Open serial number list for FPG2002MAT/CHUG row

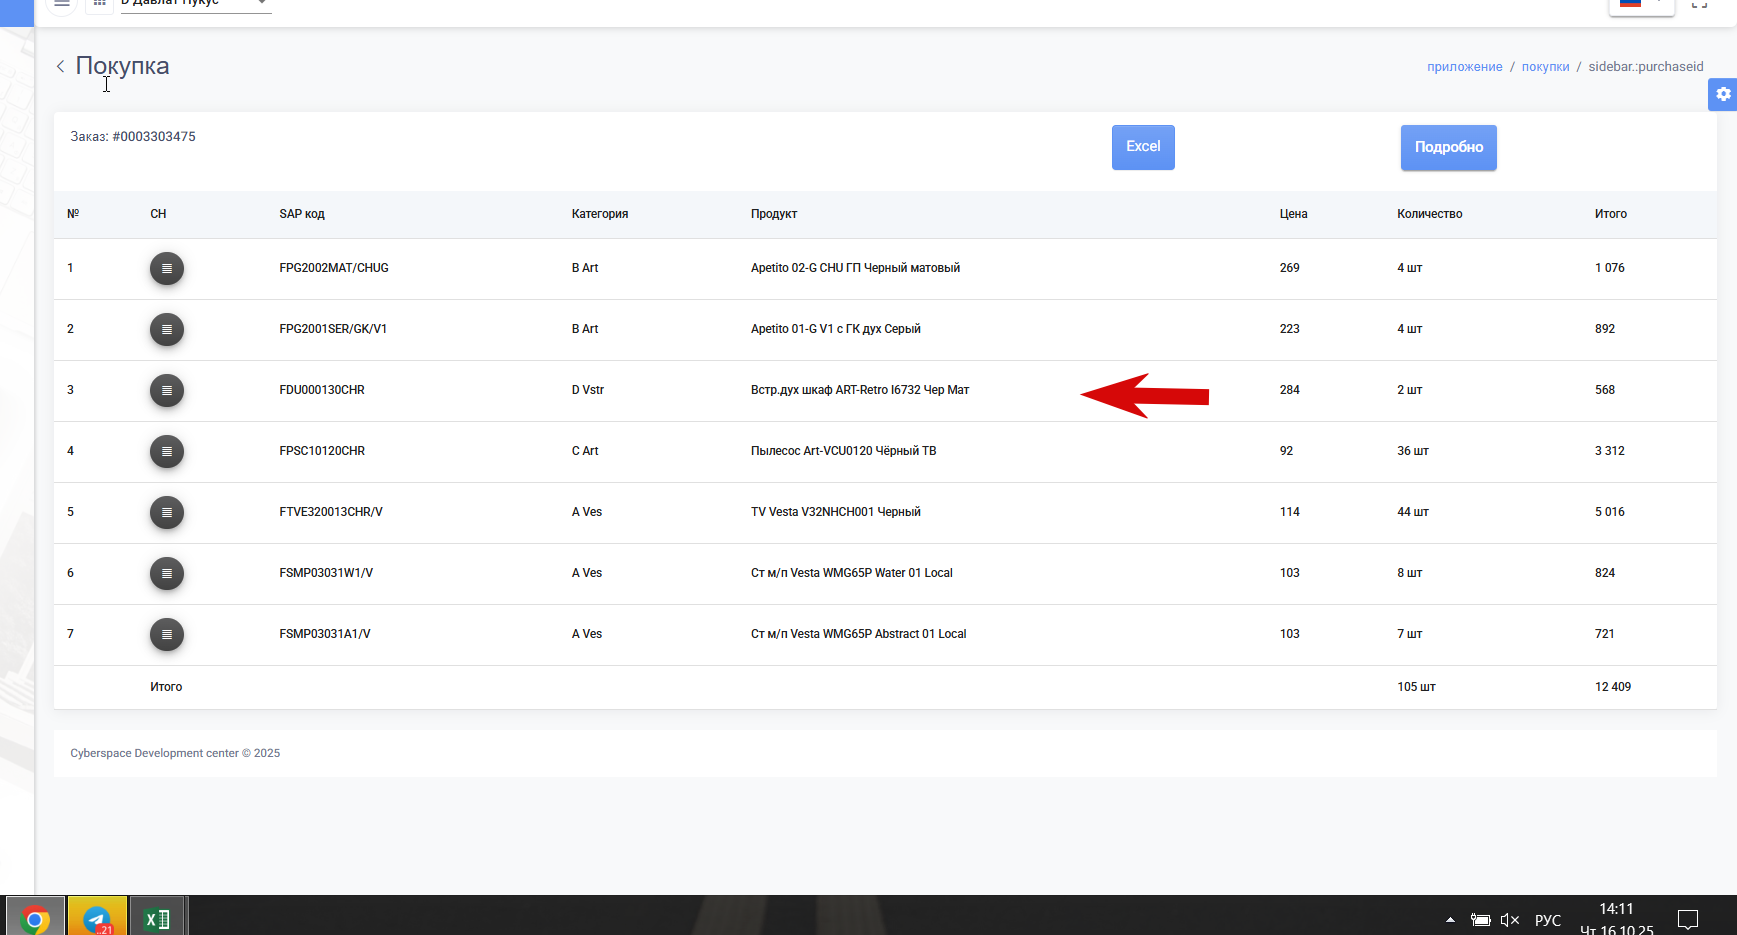point(167,268)
